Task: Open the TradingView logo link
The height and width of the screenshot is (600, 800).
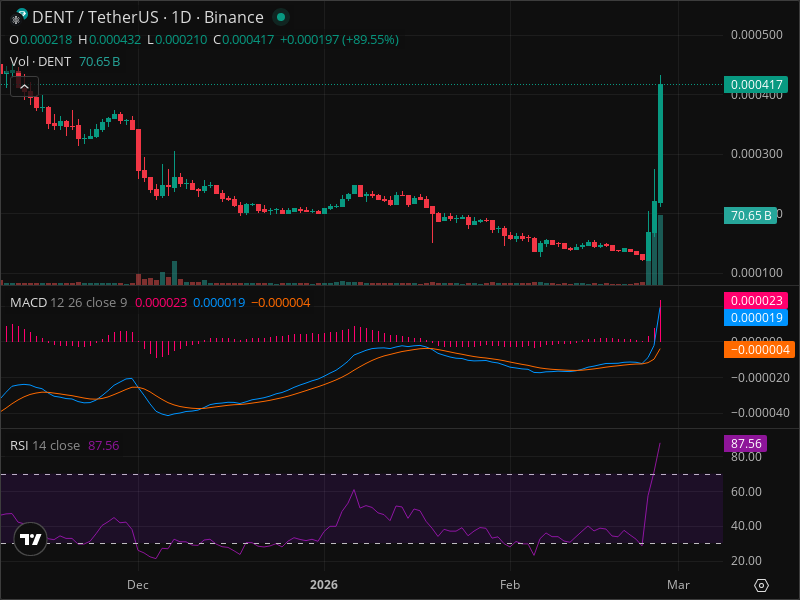Action: point(30,539)
